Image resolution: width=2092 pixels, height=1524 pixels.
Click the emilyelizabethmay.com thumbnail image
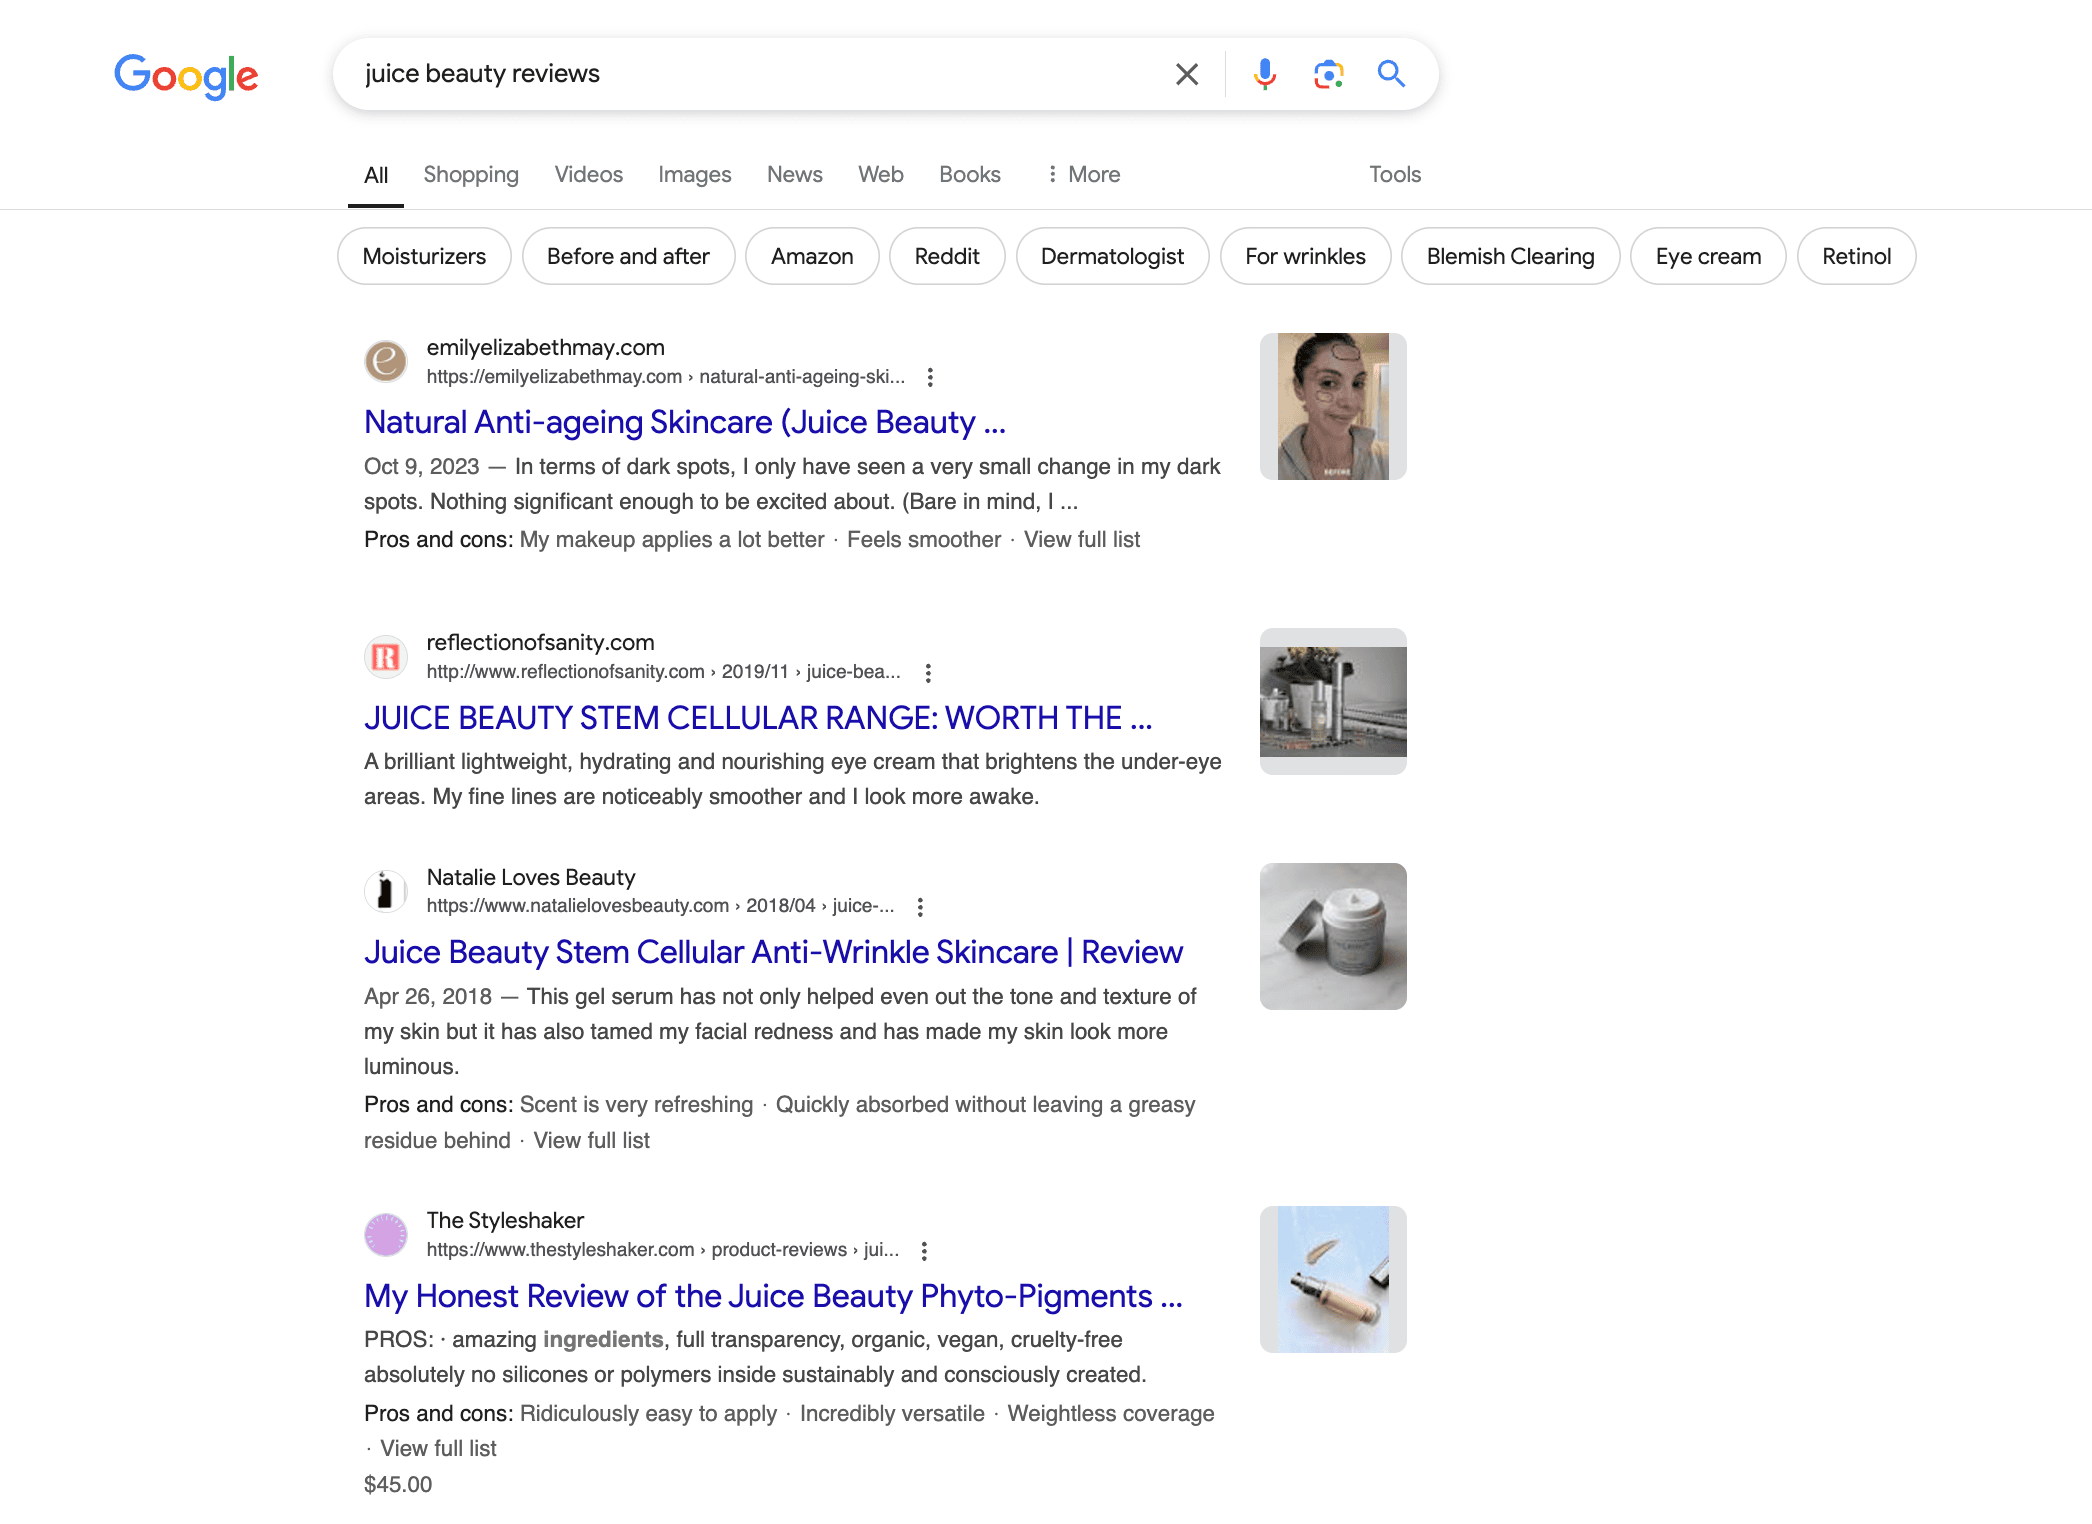[1332, 406]
